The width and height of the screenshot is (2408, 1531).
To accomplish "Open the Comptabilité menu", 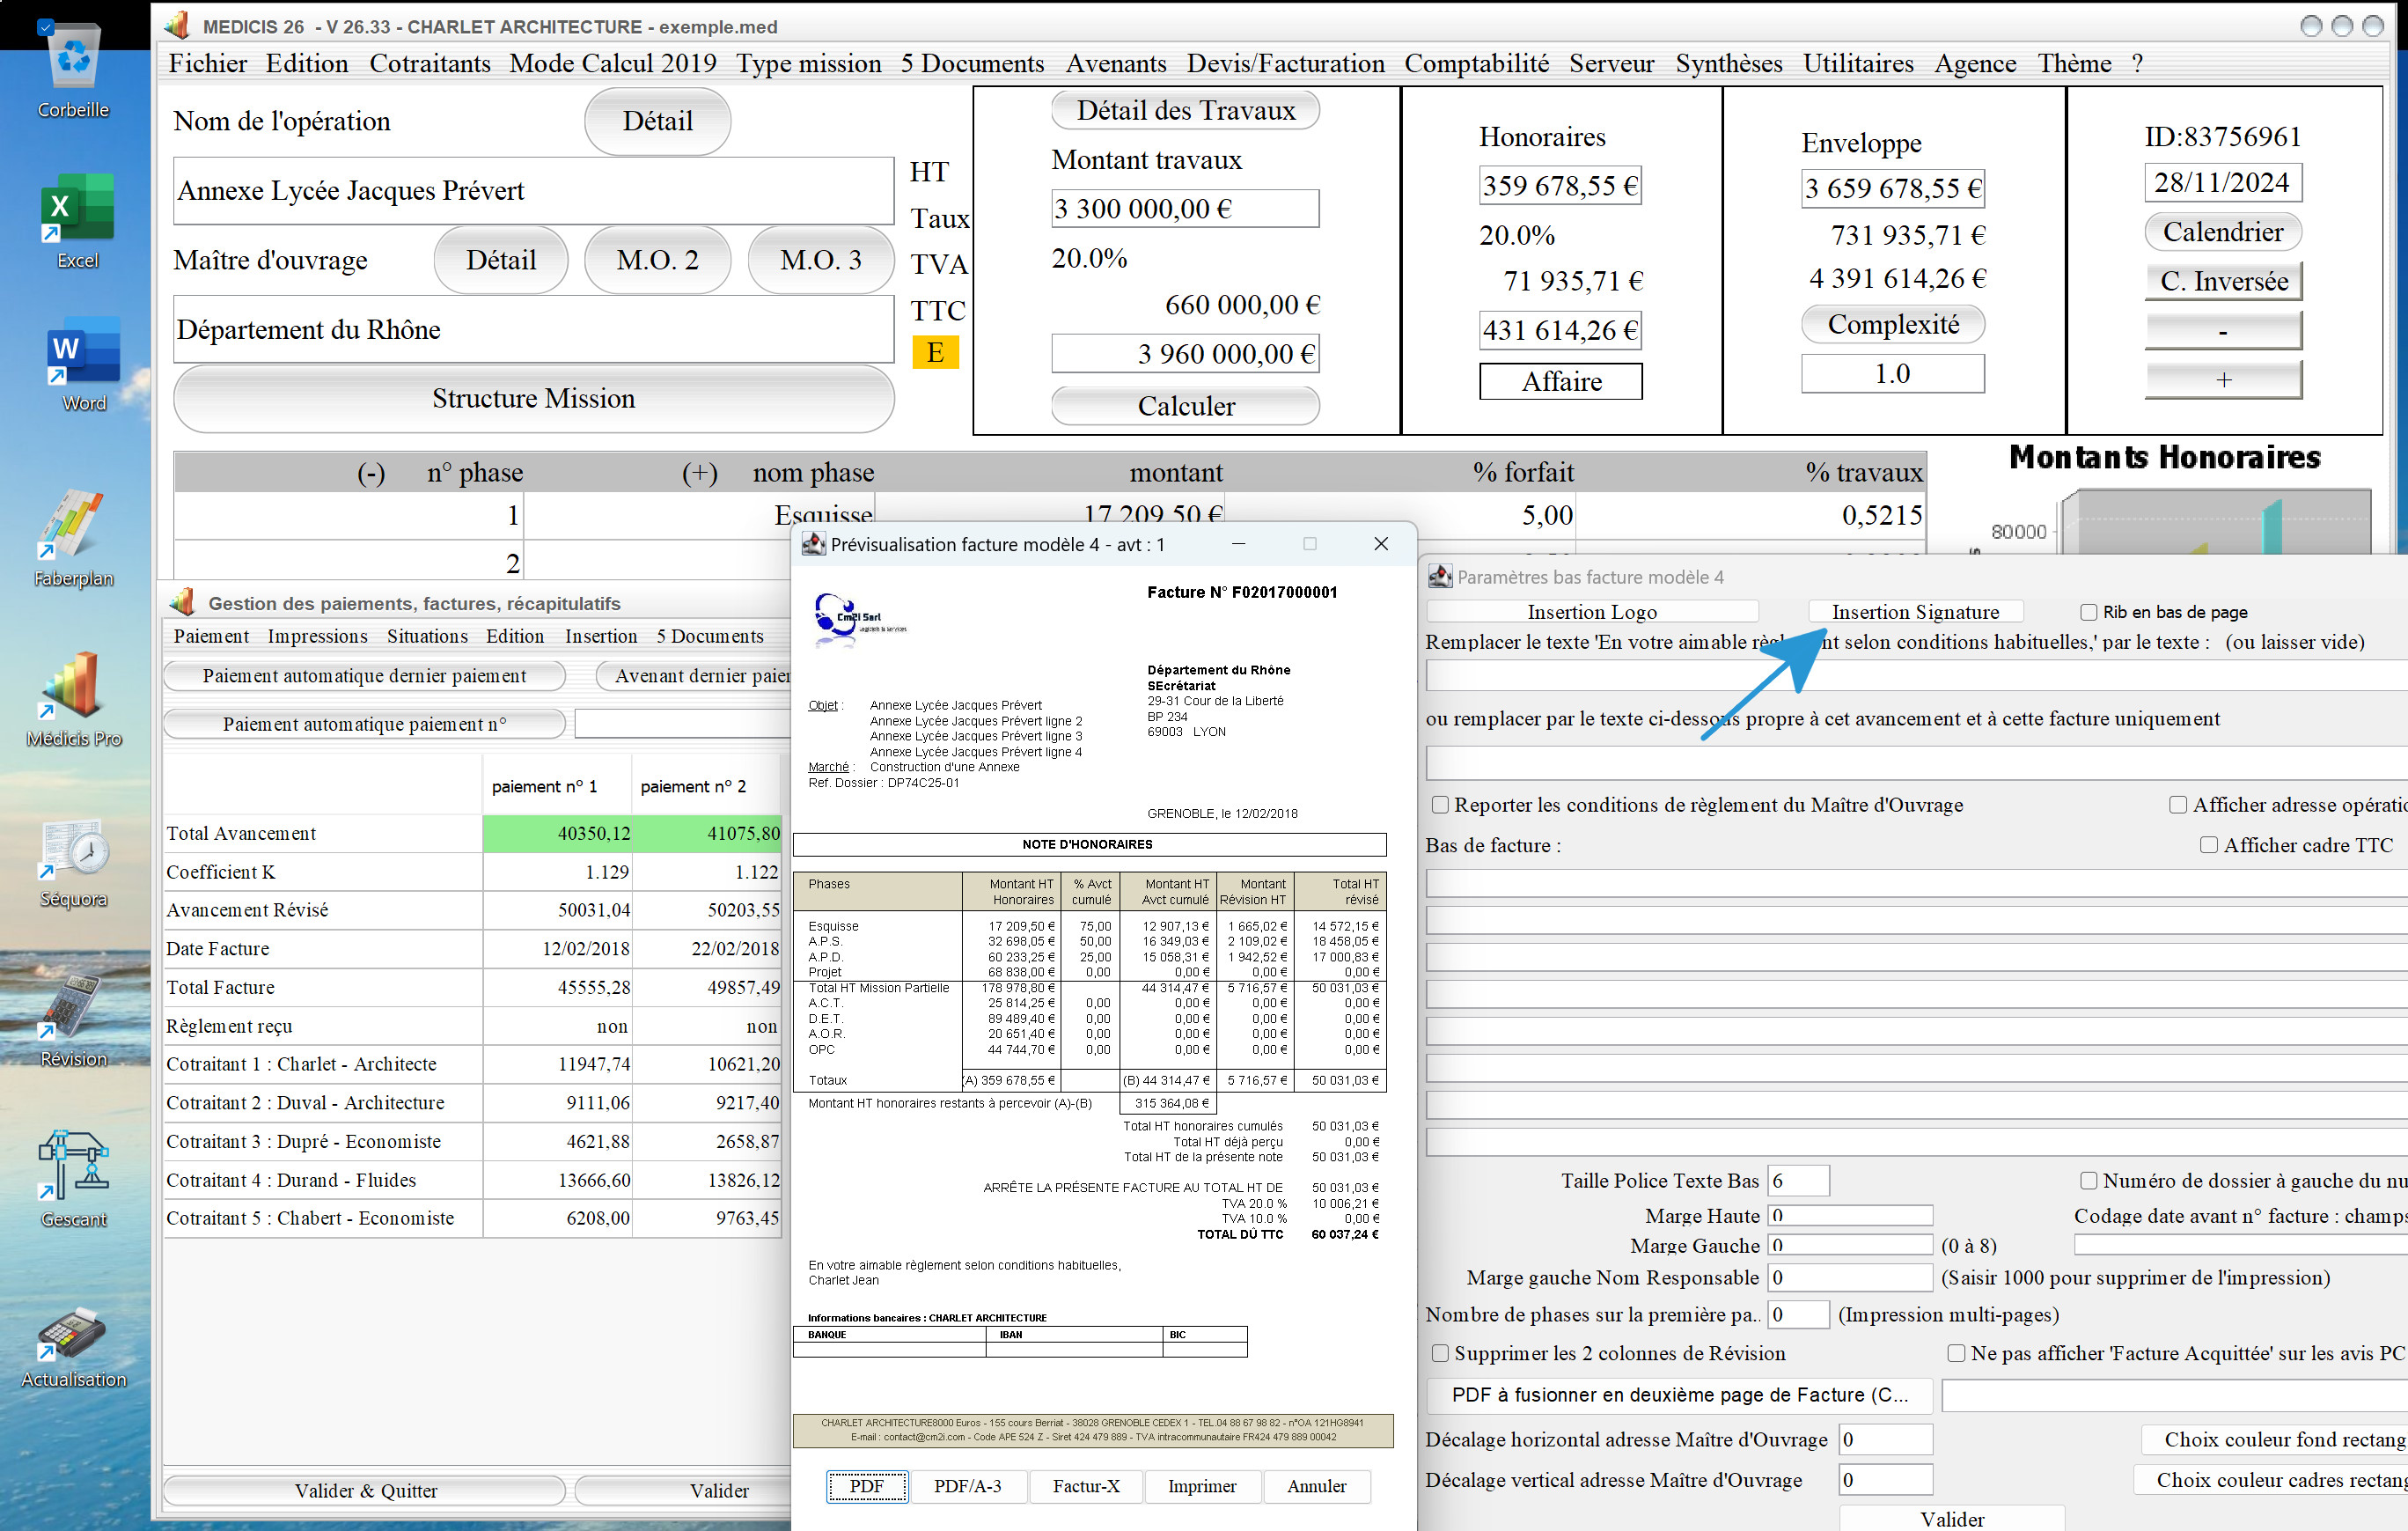I will click(1476, 63).
